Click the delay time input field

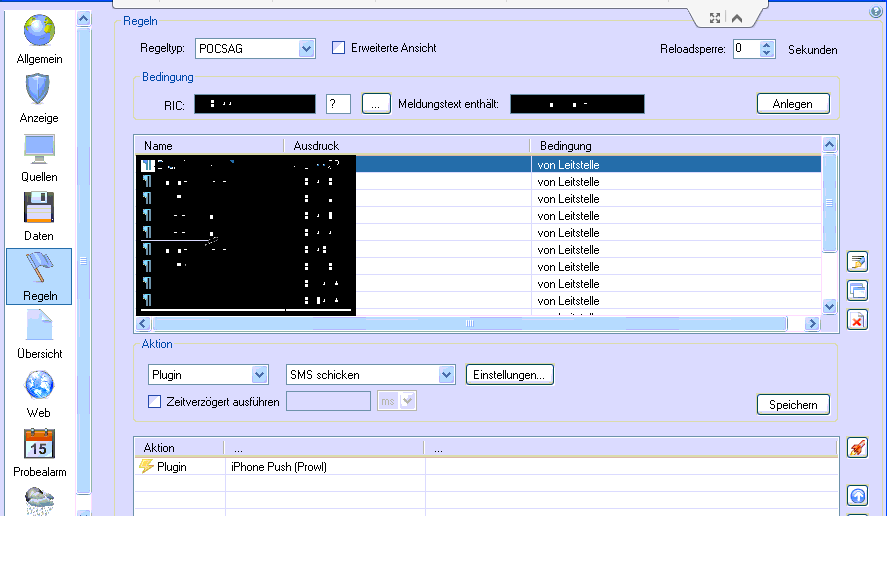[x=328, y=401]
